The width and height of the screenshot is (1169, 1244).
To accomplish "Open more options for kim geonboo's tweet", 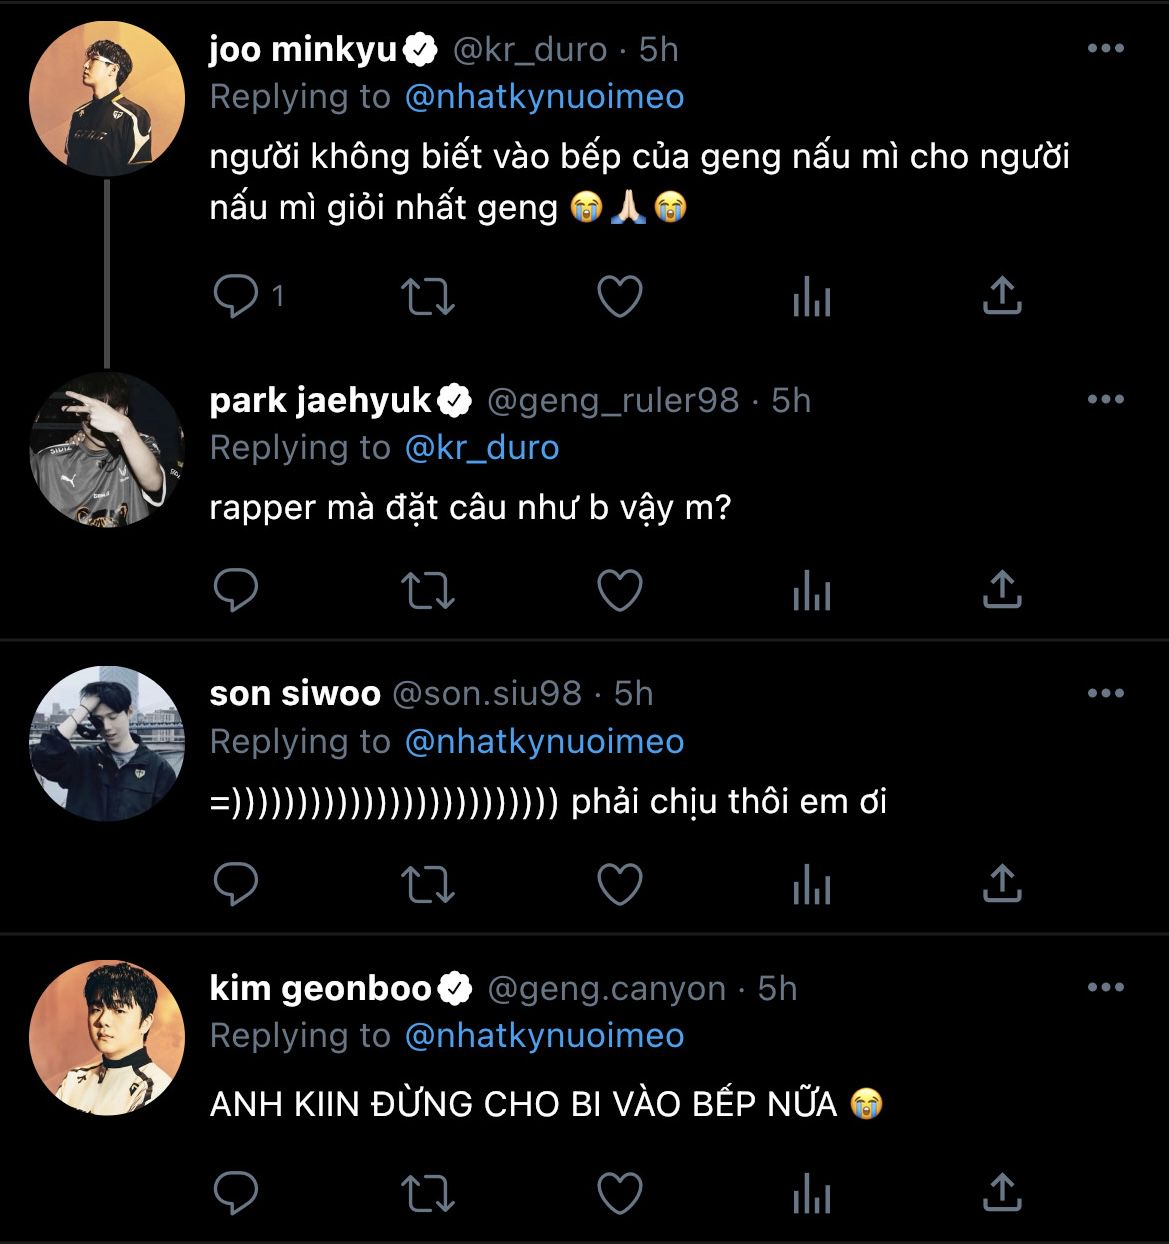I will [1105, 988].
